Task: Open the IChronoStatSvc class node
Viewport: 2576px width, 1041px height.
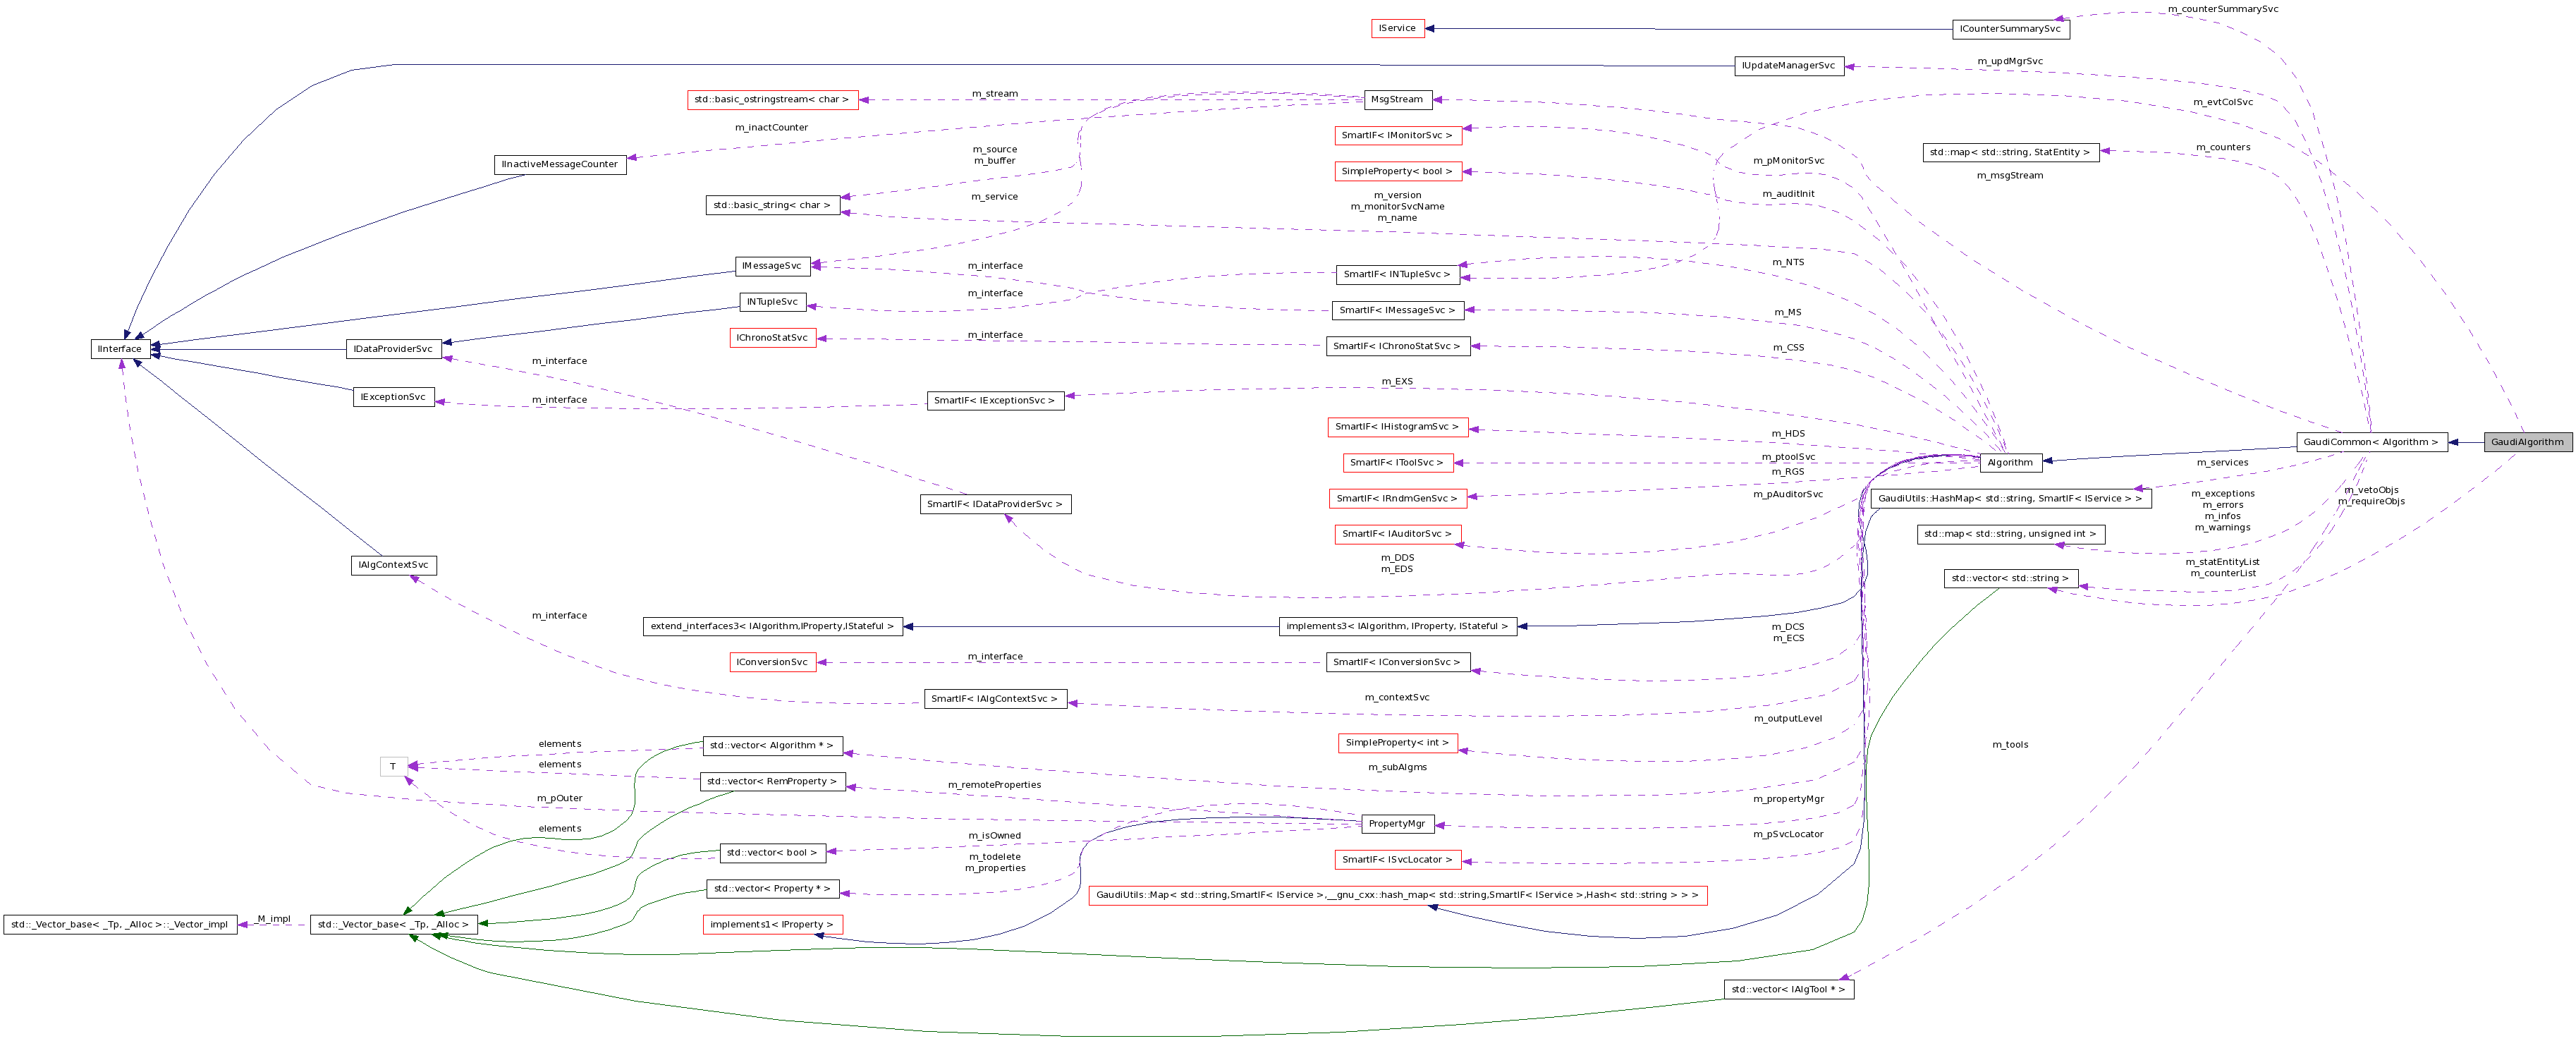Action: click(772, 337)
